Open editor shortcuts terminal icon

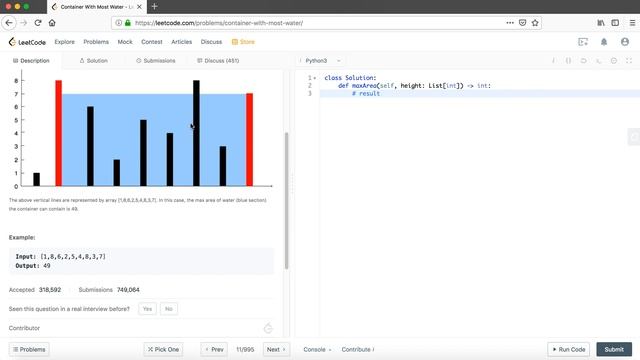[x=598, y=61]
